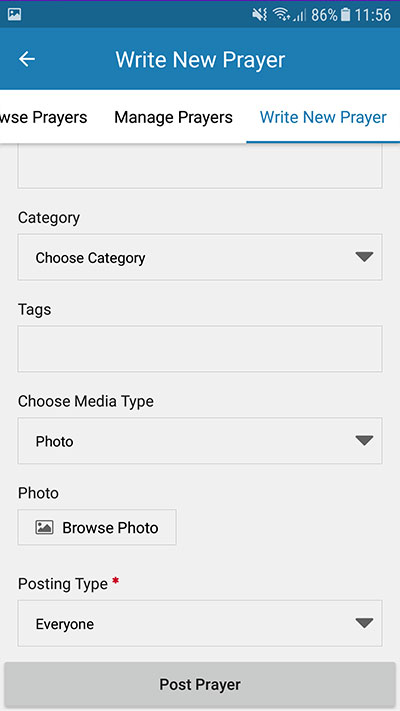
Task: Tap the Wi-Fi status icon
Action: (x=281, y=15)
